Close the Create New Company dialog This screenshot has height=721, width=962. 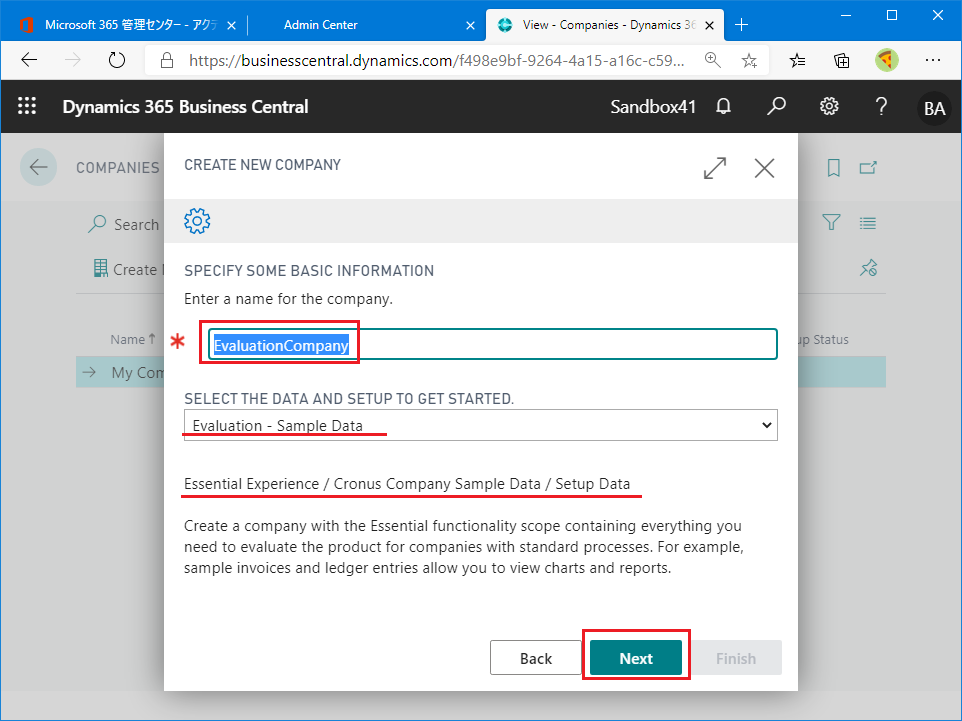[x=764, y=168]
